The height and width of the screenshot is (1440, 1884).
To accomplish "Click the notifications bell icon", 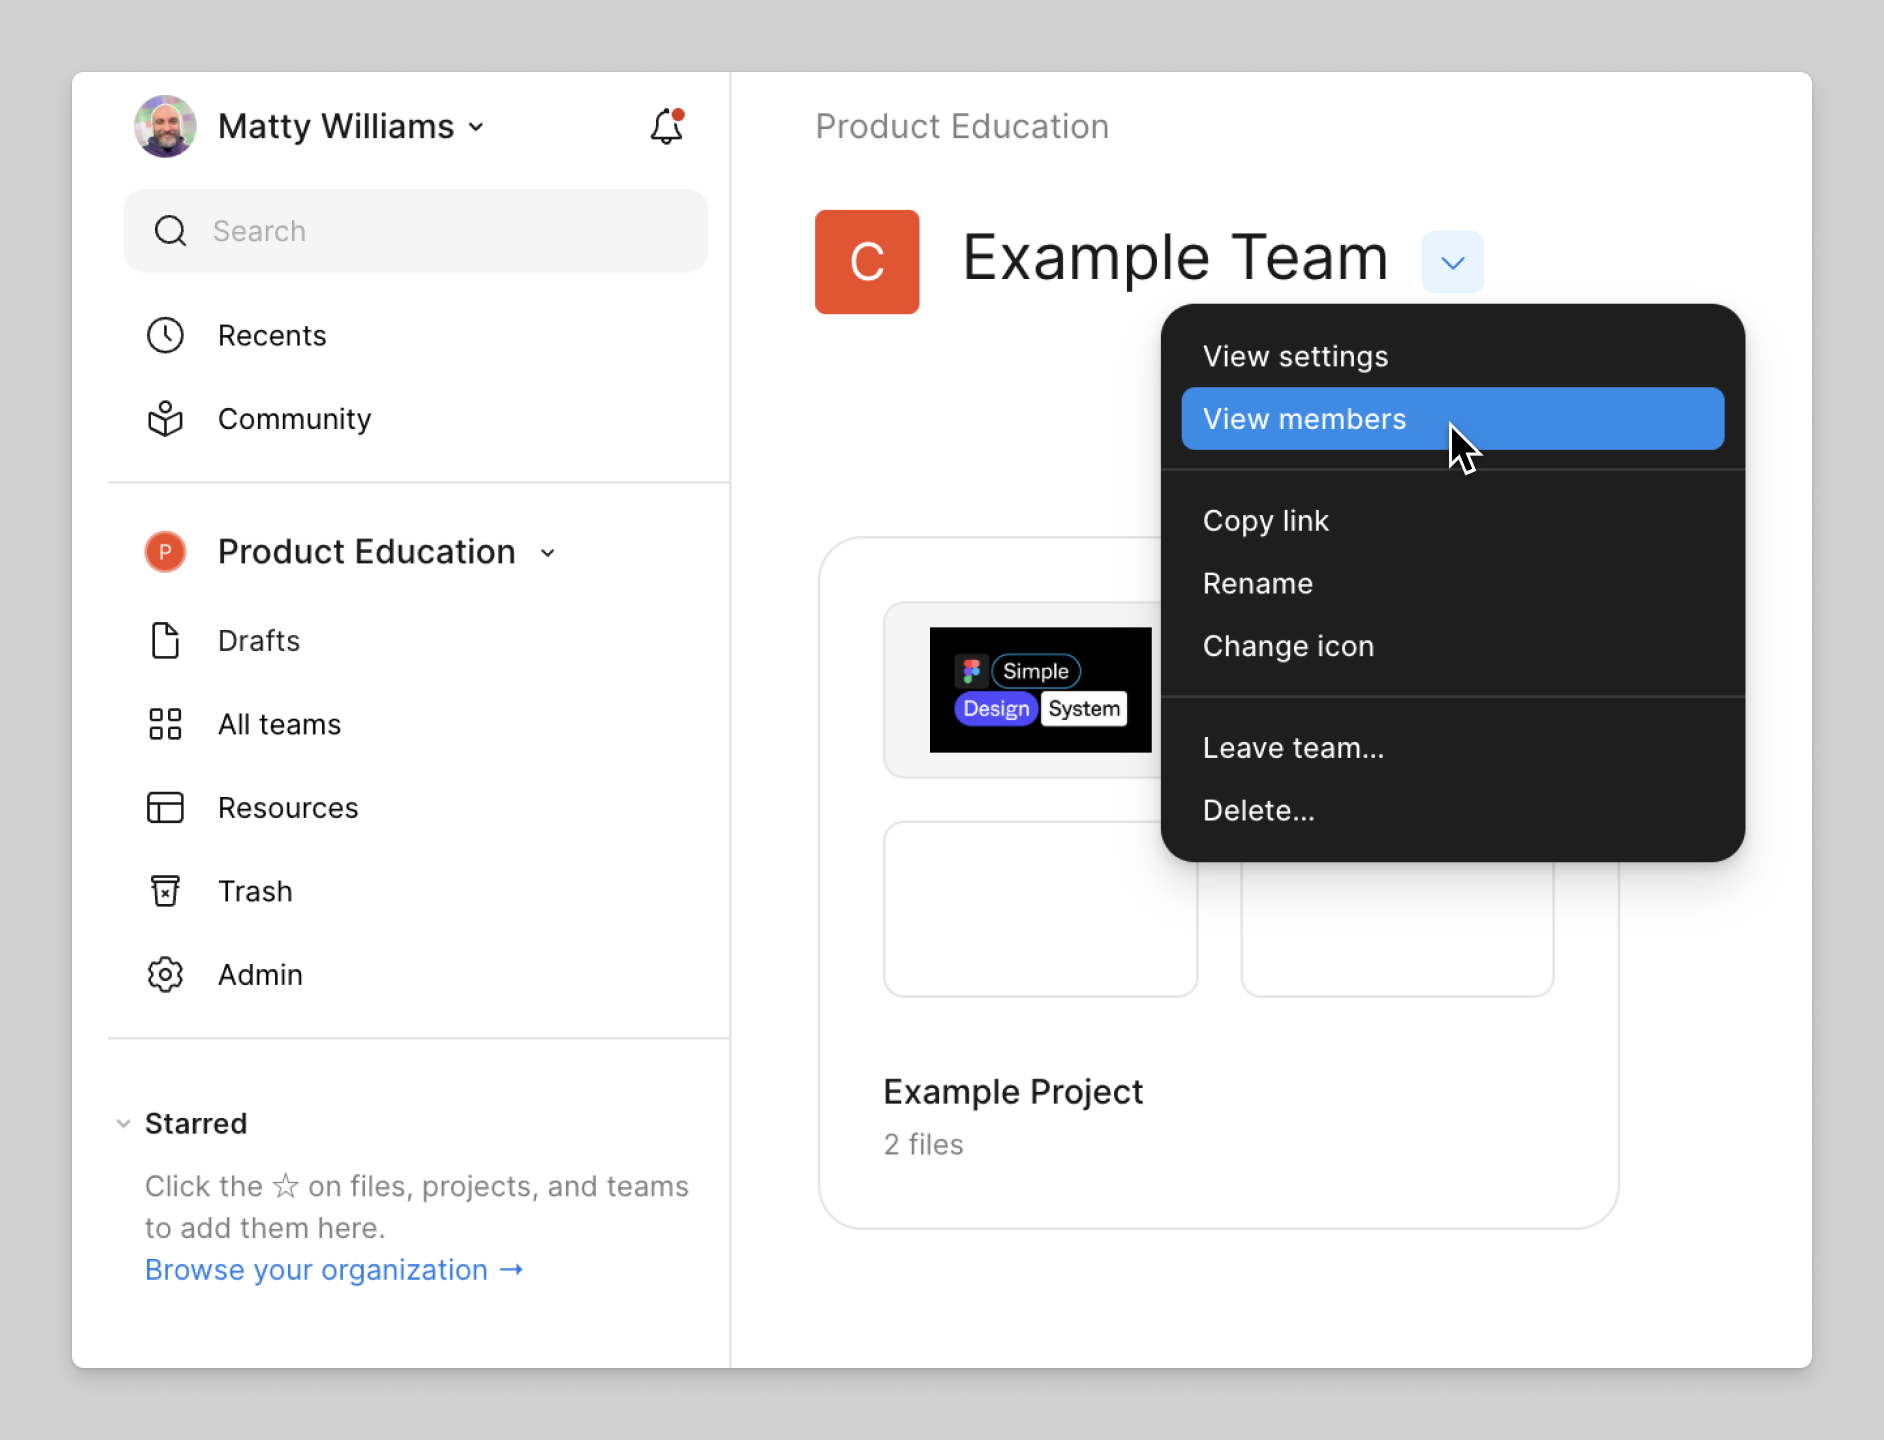I will [666, 127].
